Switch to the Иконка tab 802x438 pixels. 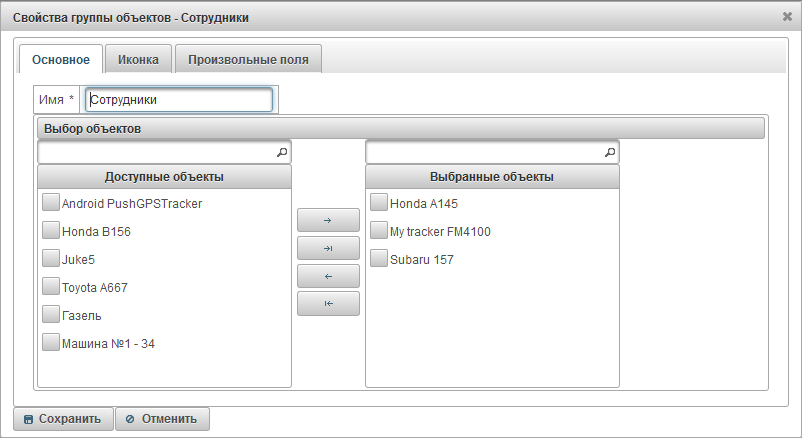138,59
